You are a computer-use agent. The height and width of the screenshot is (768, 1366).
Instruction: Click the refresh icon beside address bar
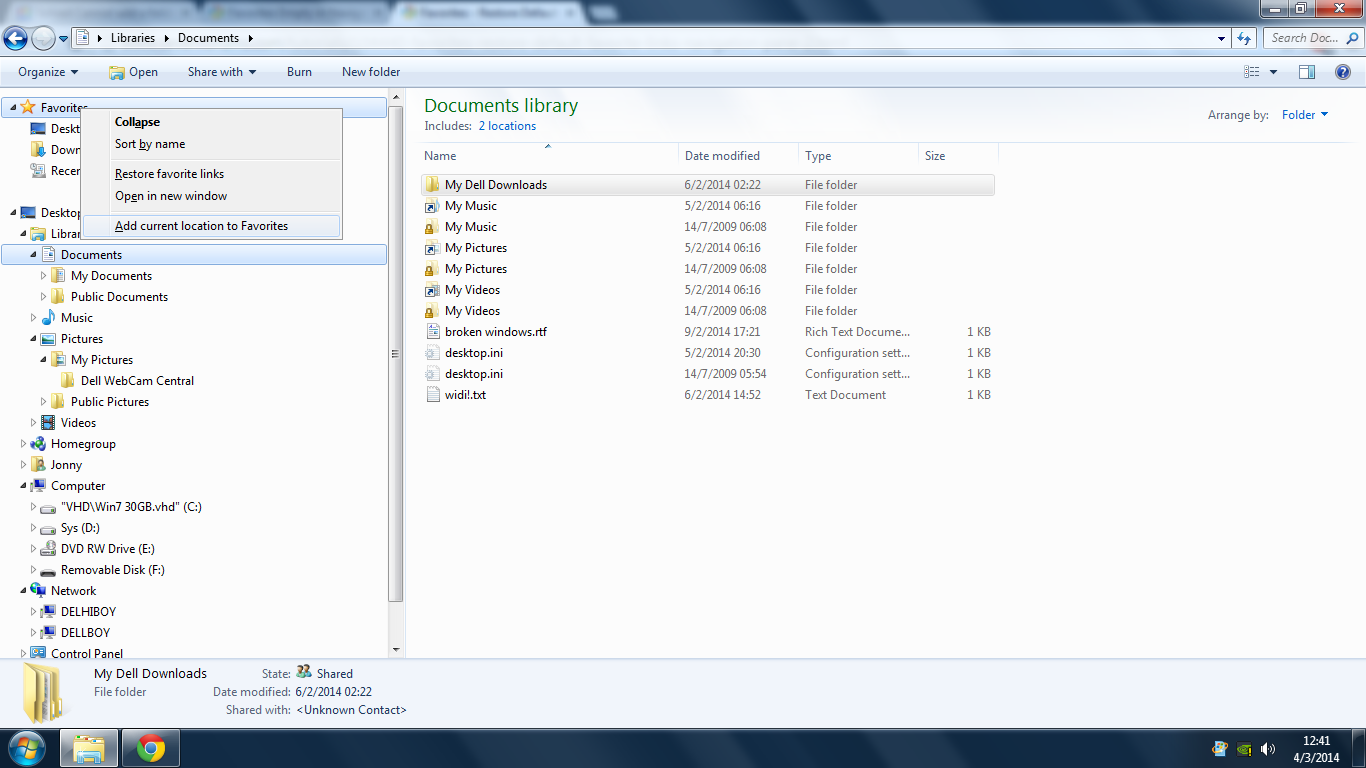1244,38
